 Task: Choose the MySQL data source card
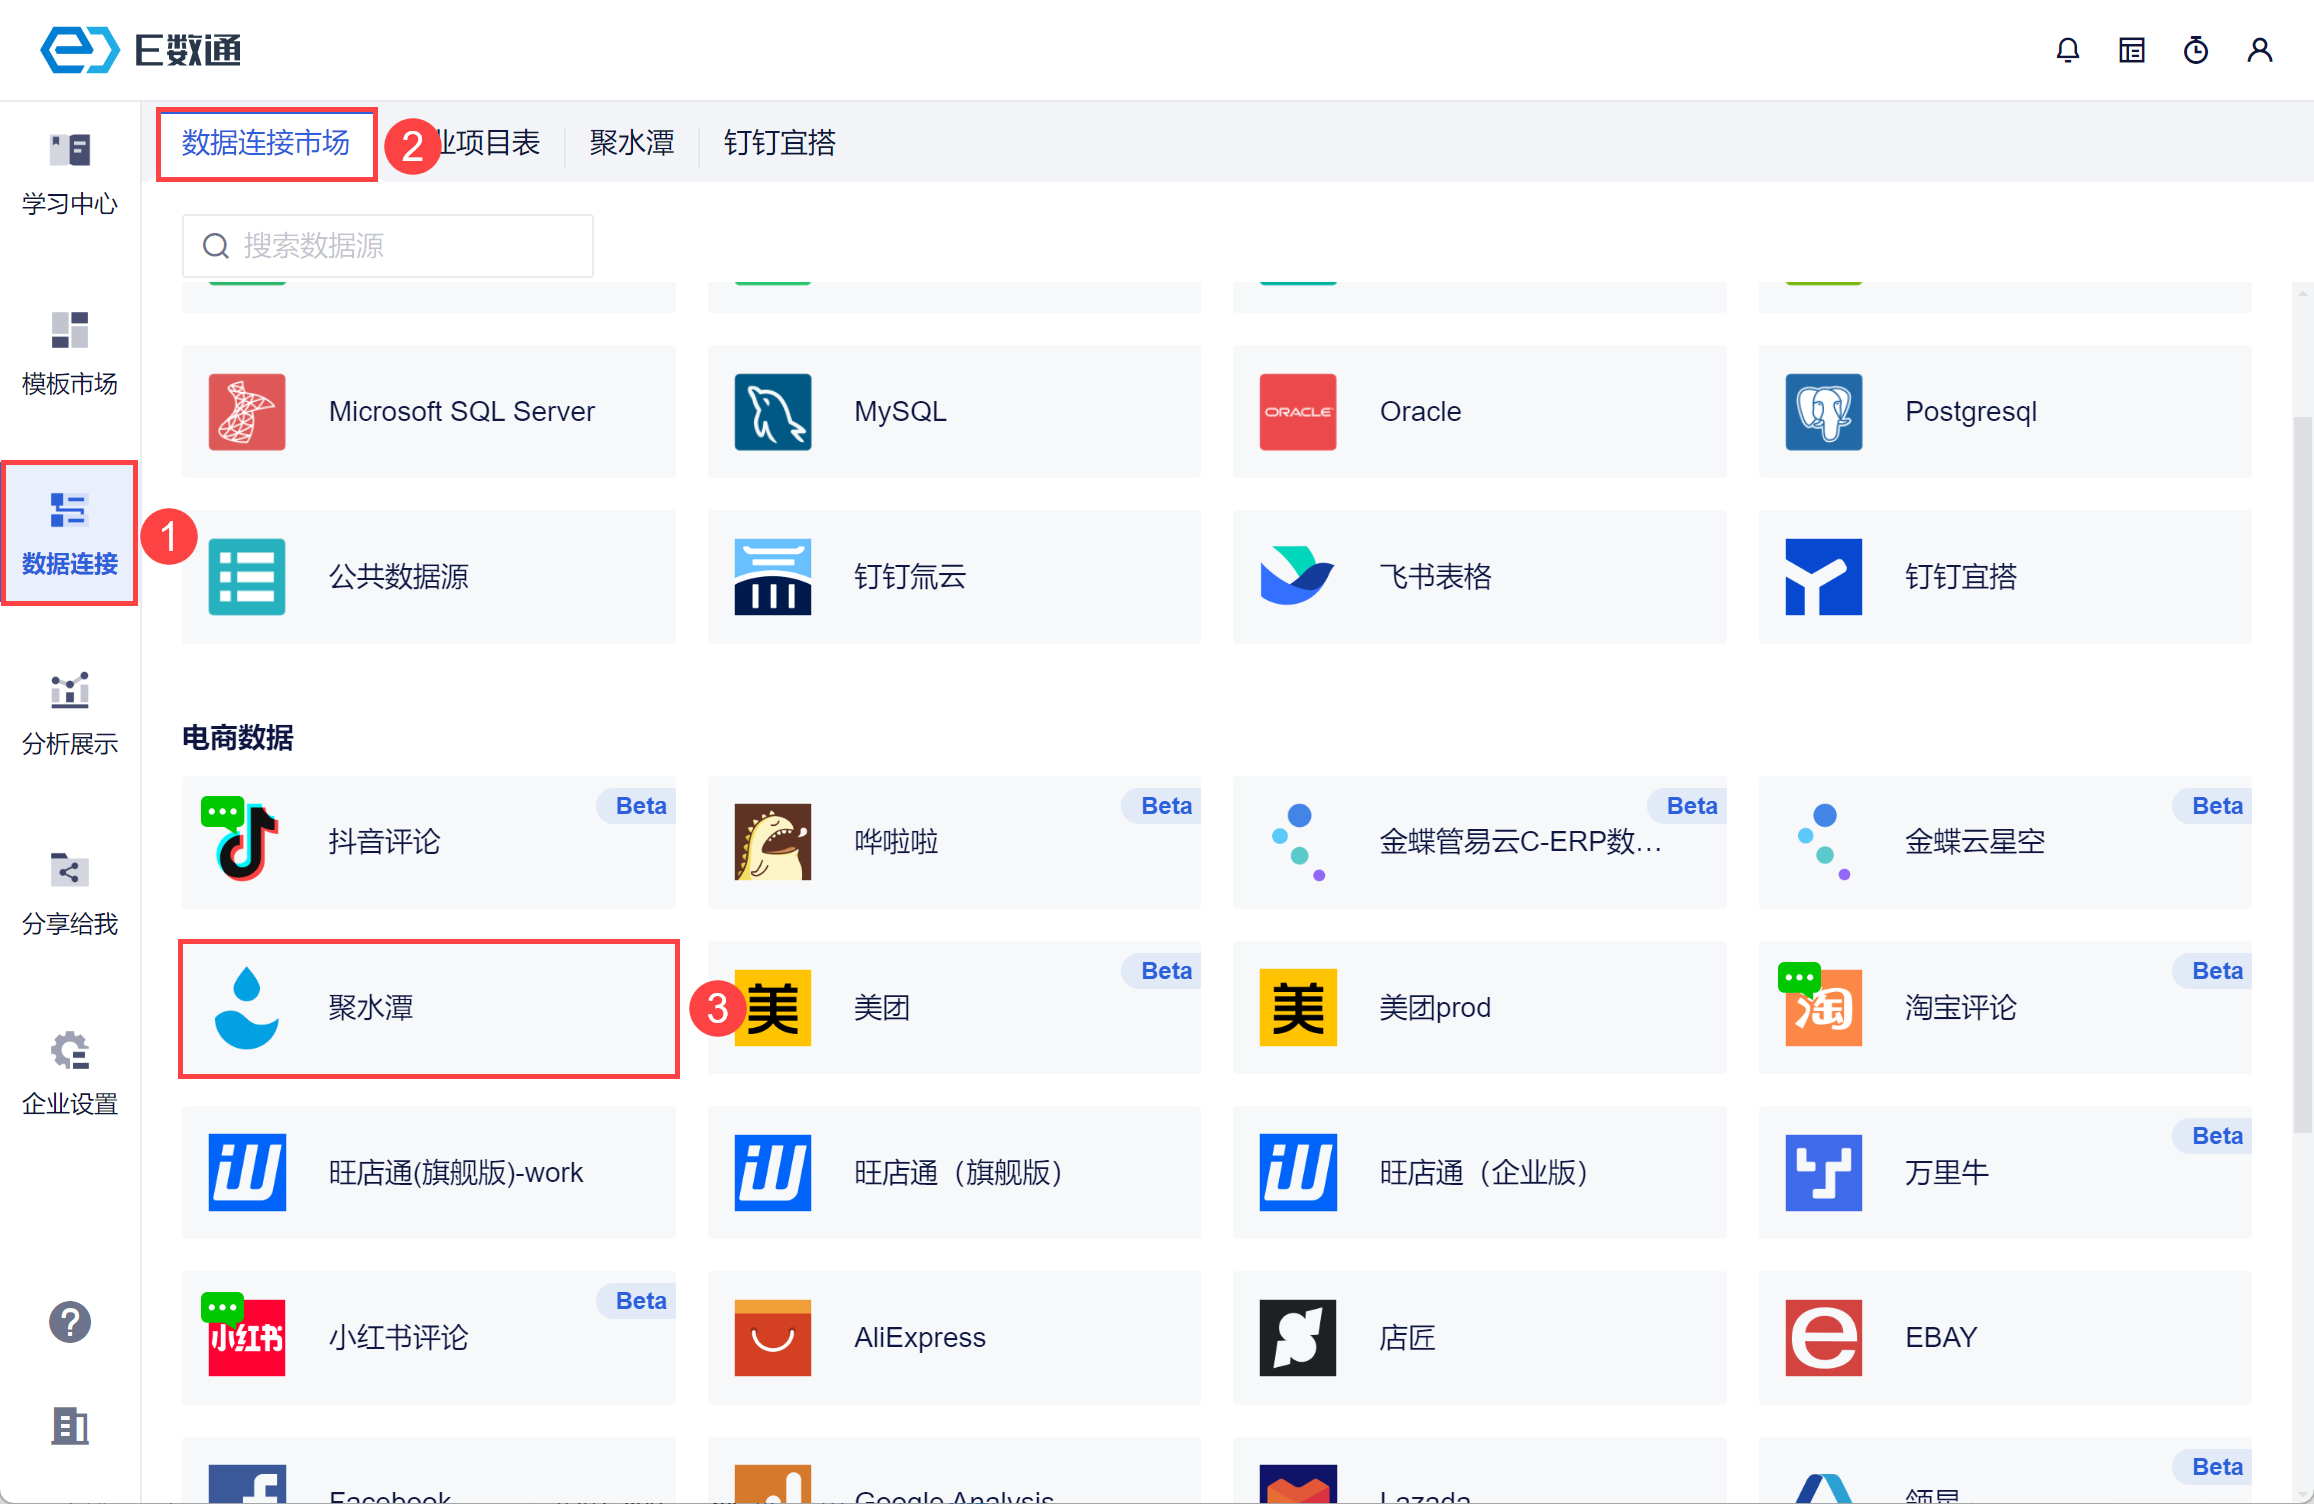953,411
